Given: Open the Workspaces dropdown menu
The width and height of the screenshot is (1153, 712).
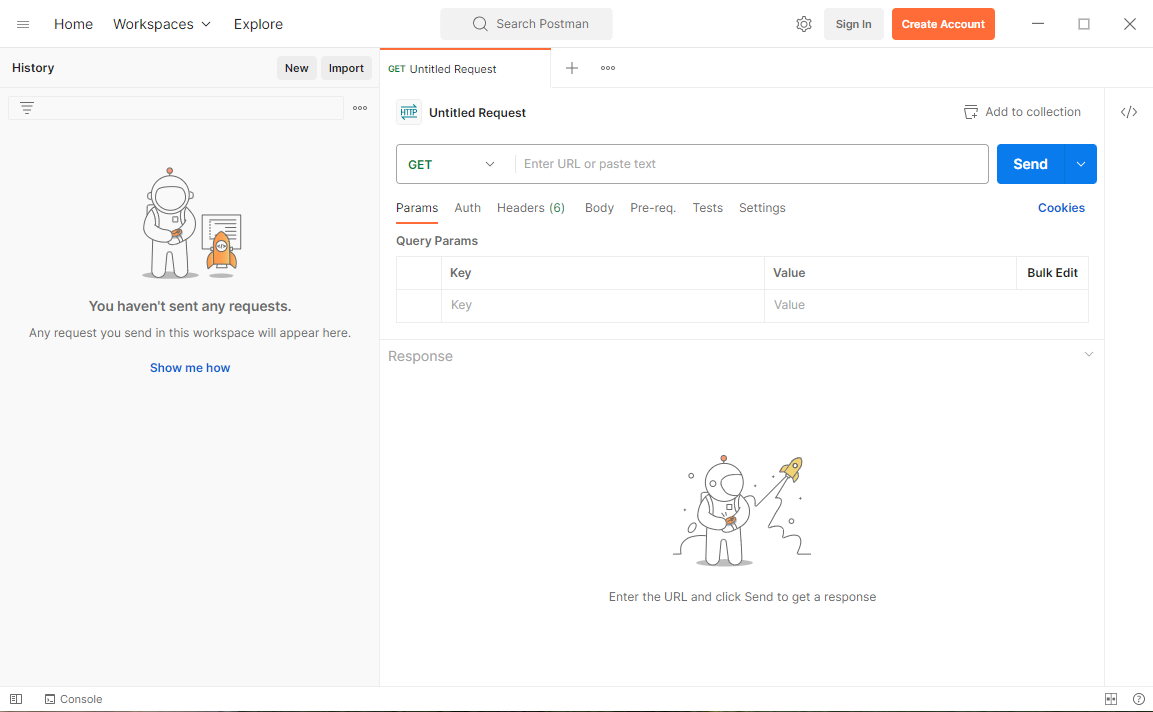Looking at the screenshot, I should (162, 24).
